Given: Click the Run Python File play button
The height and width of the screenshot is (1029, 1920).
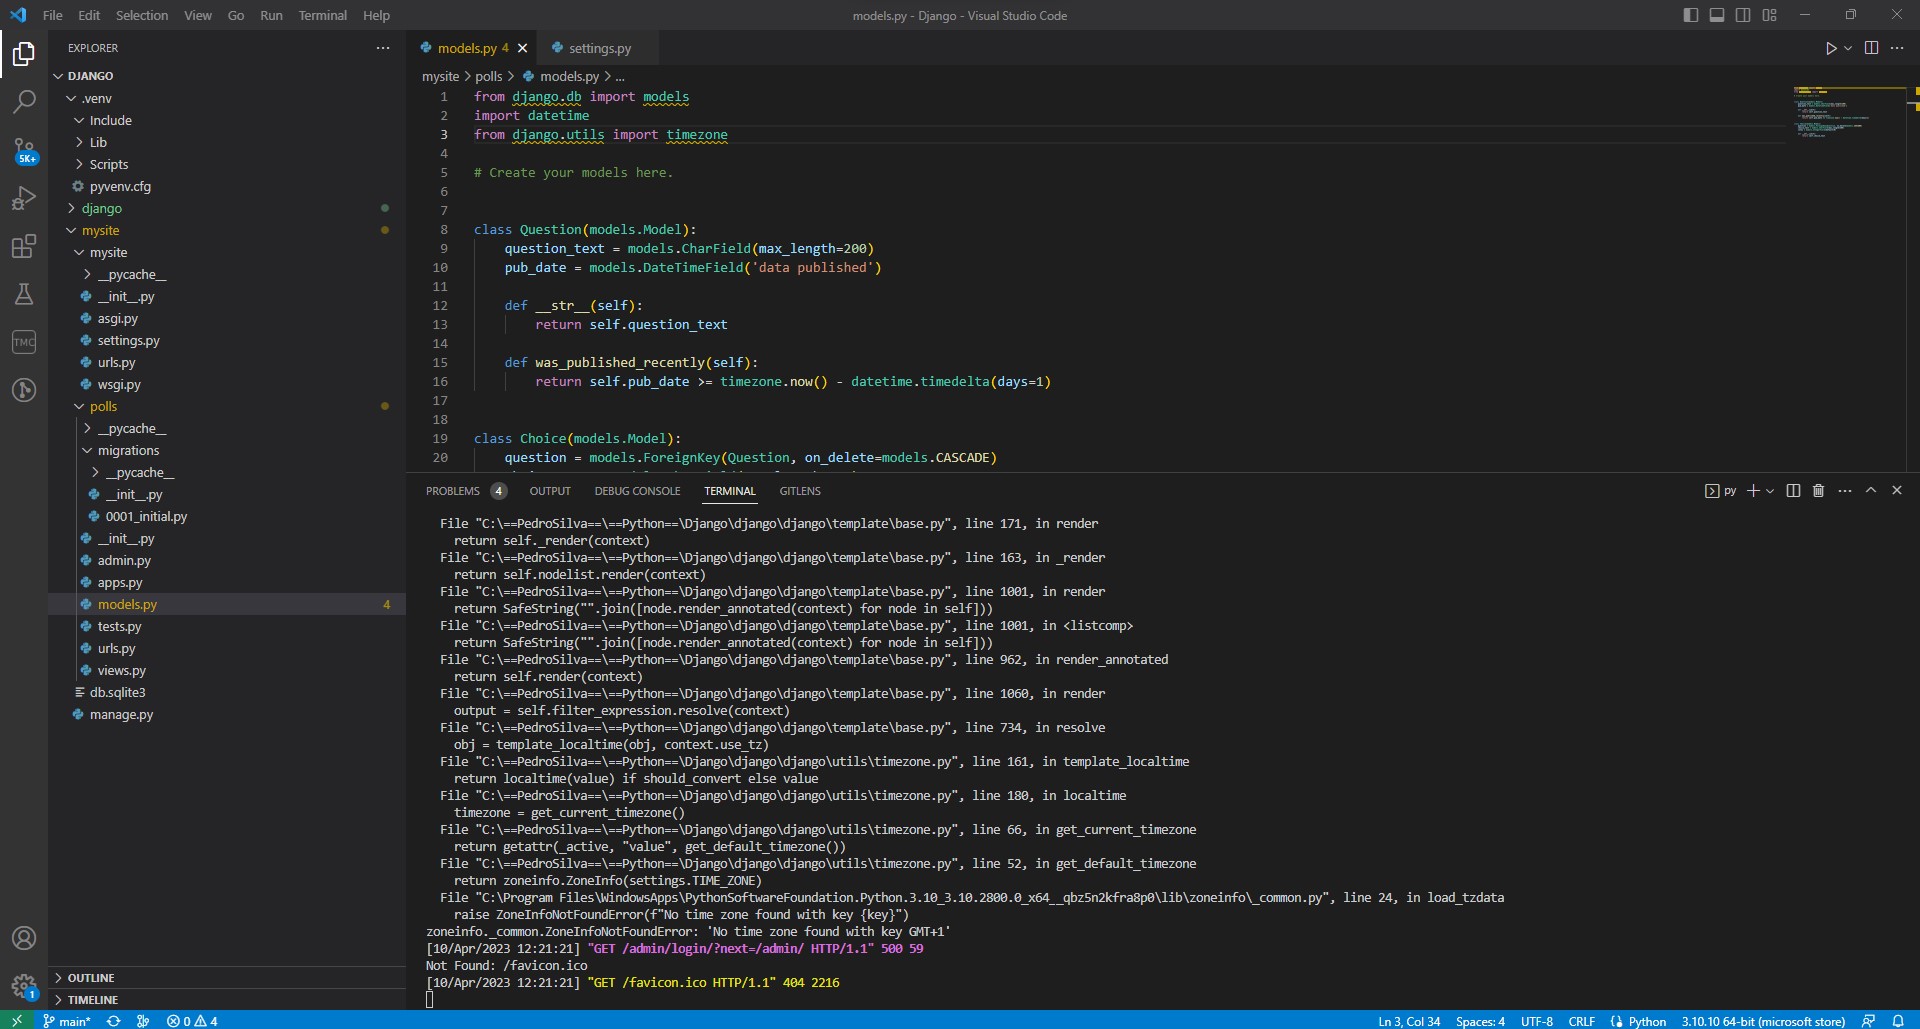Looking at the screenshot, I should coord(1830,48).
